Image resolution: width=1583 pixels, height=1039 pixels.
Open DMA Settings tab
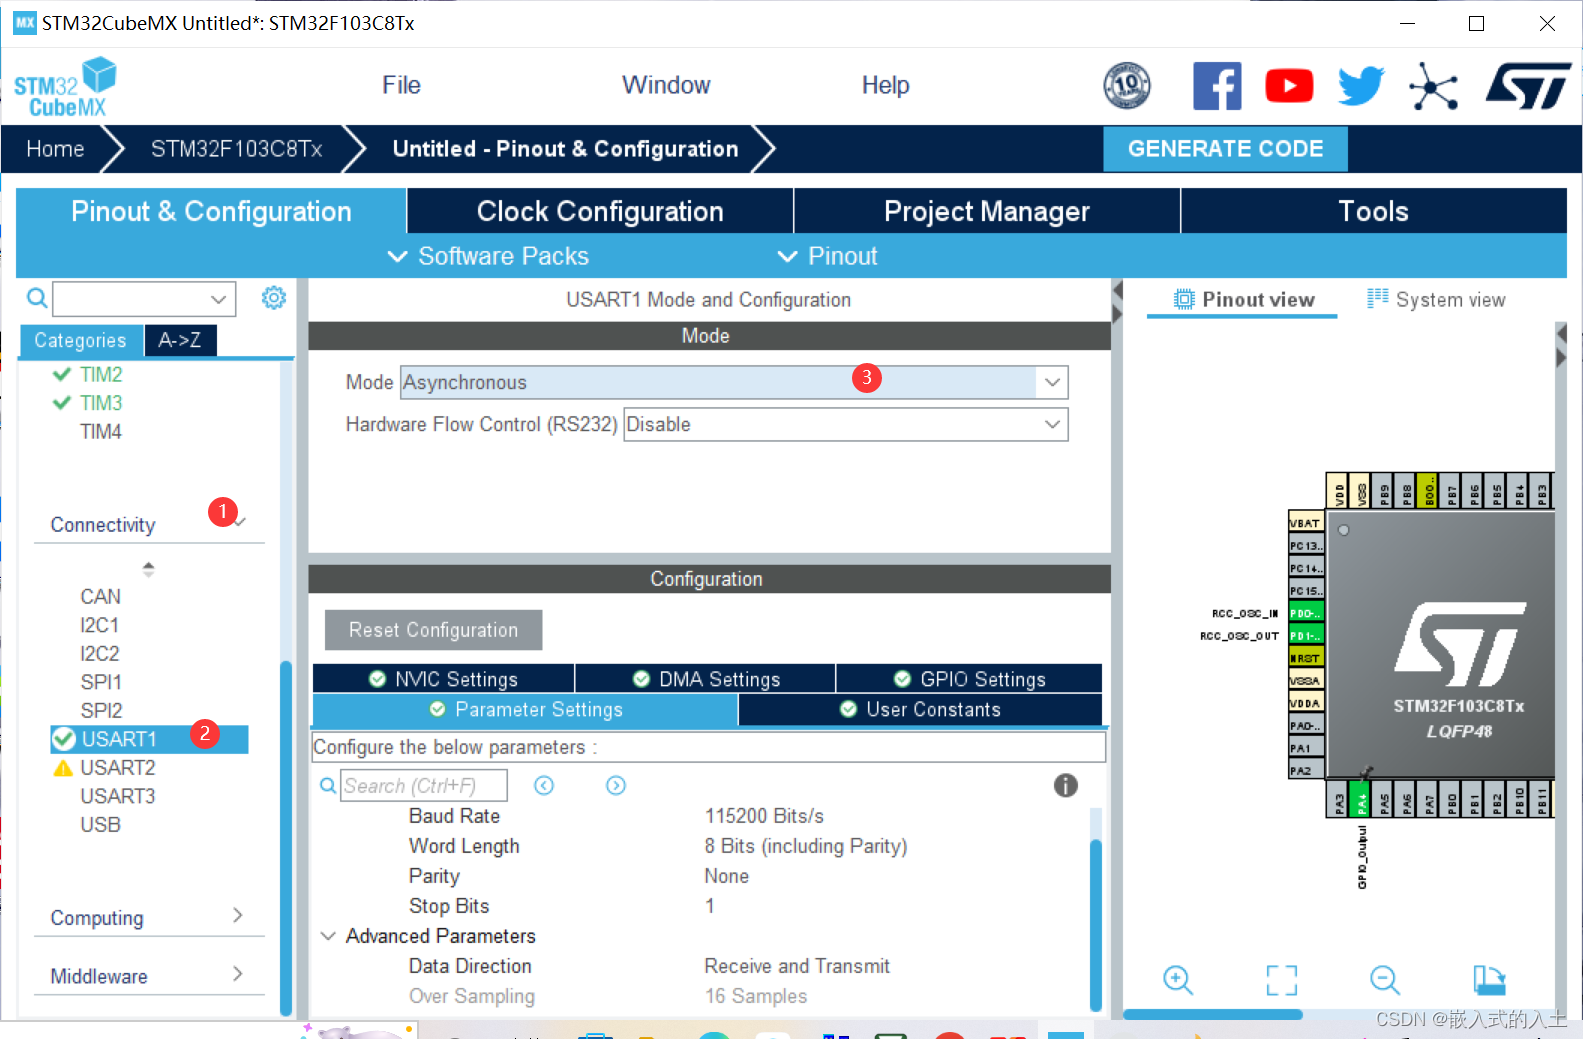point(706,679)
